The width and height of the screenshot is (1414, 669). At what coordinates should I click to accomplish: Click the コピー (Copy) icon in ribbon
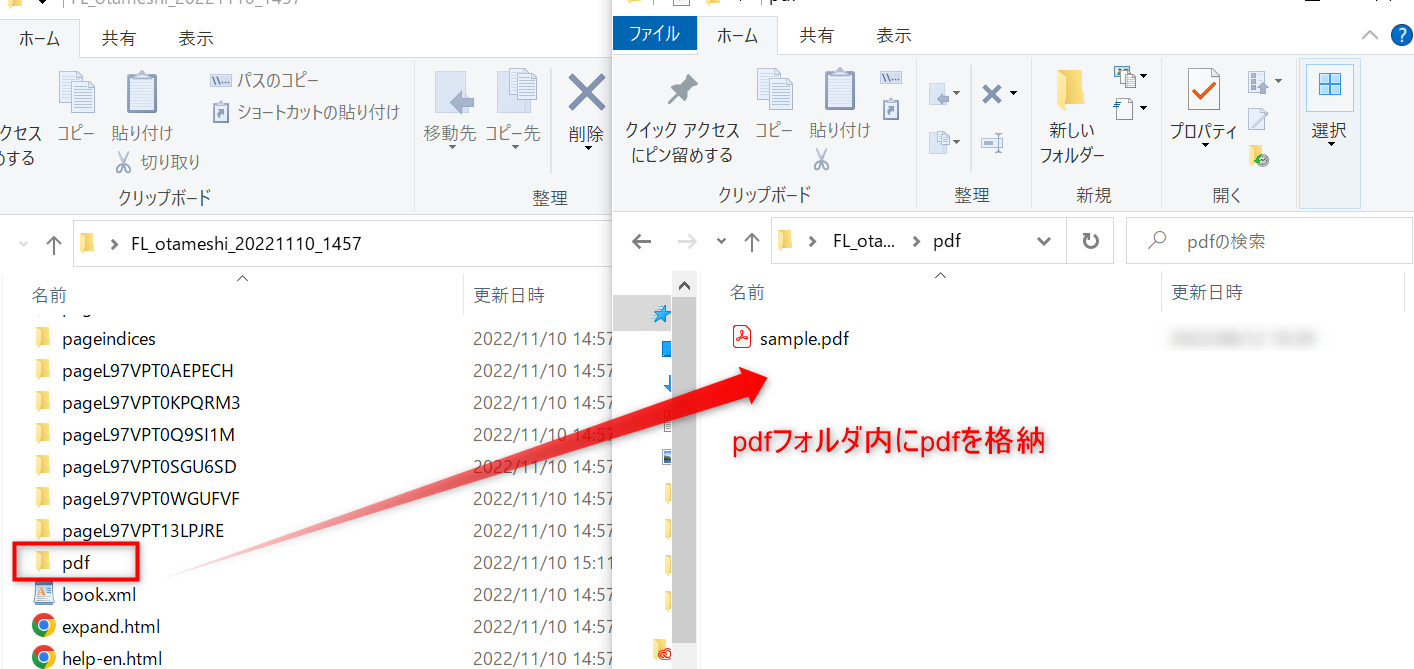[x=775, y=105]
